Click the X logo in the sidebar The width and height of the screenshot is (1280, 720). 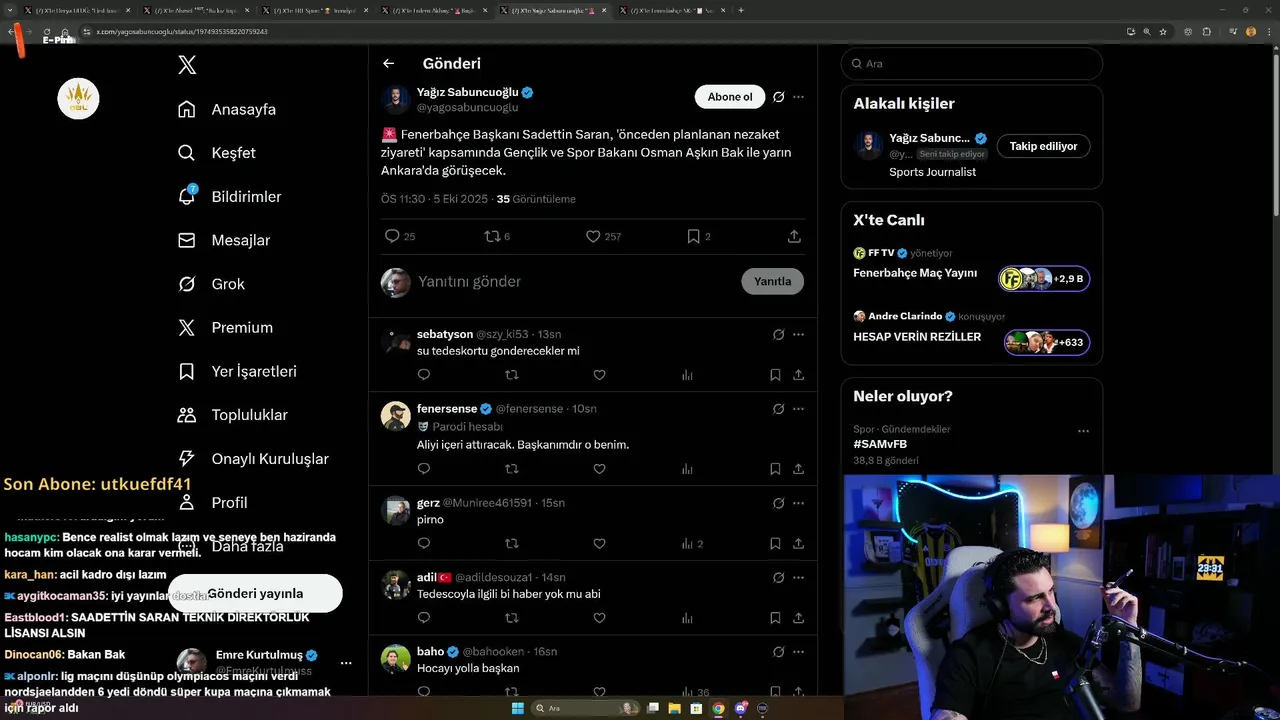point(187,65)
